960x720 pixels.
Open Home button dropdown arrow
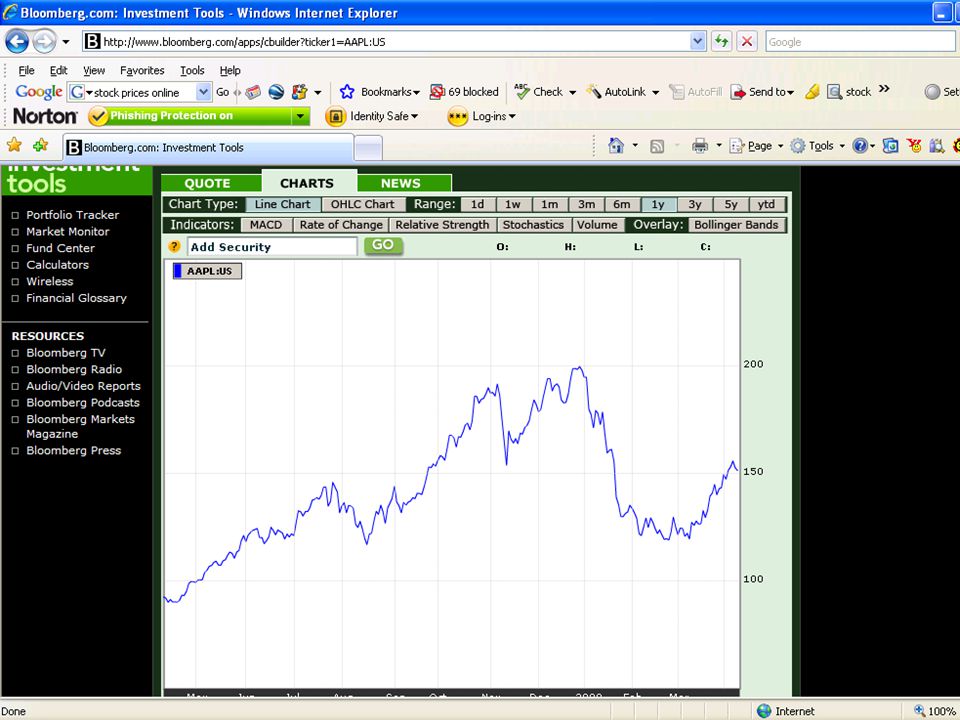tap(635, 146)
